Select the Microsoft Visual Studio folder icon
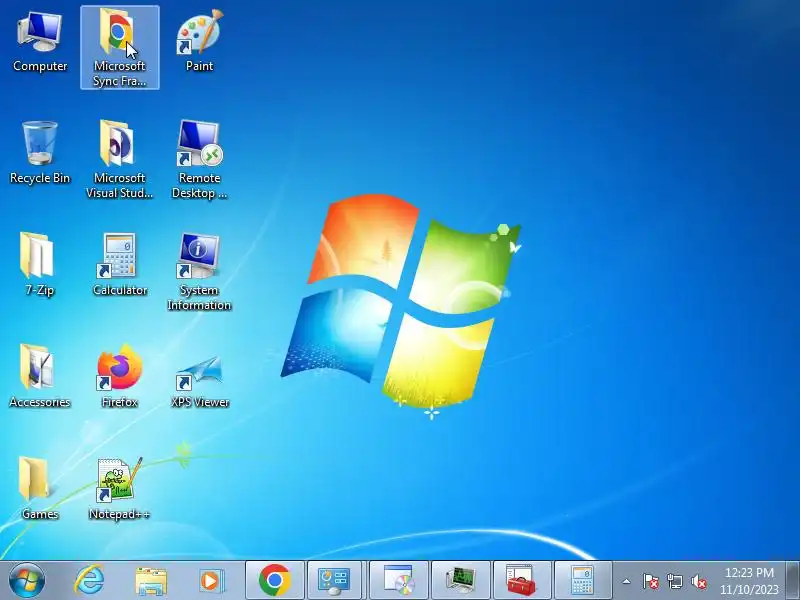This screenshot has height=600, width=800. pyautogui.click(x=120, y=159)
